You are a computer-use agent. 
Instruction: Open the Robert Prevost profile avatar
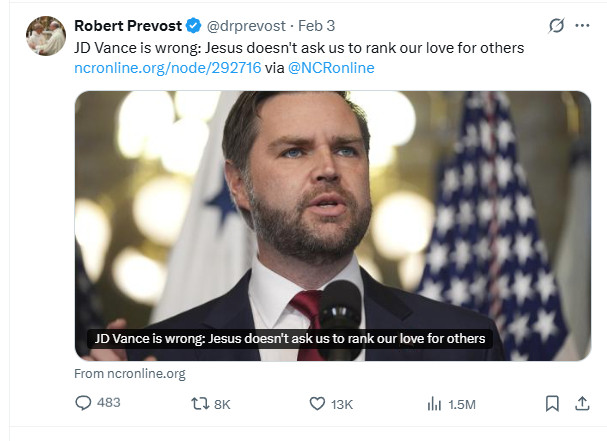46,36
